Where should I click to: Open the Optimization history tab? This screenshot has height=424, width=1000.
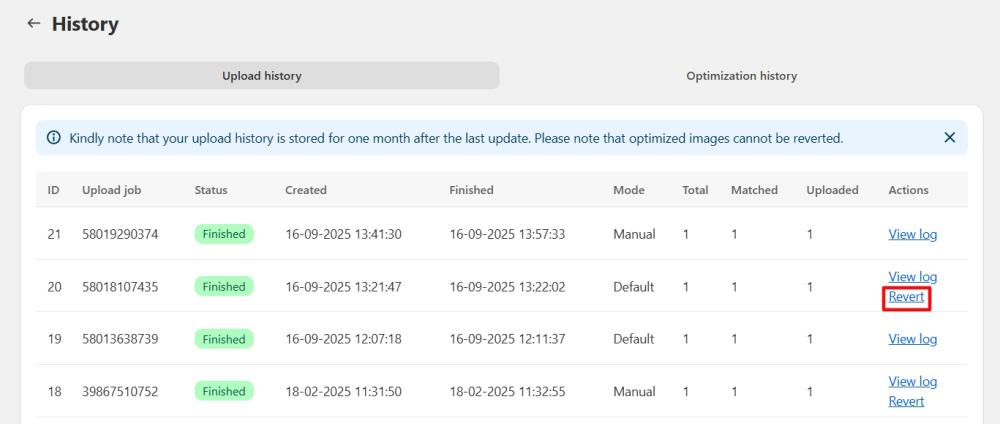coord(741,76)
